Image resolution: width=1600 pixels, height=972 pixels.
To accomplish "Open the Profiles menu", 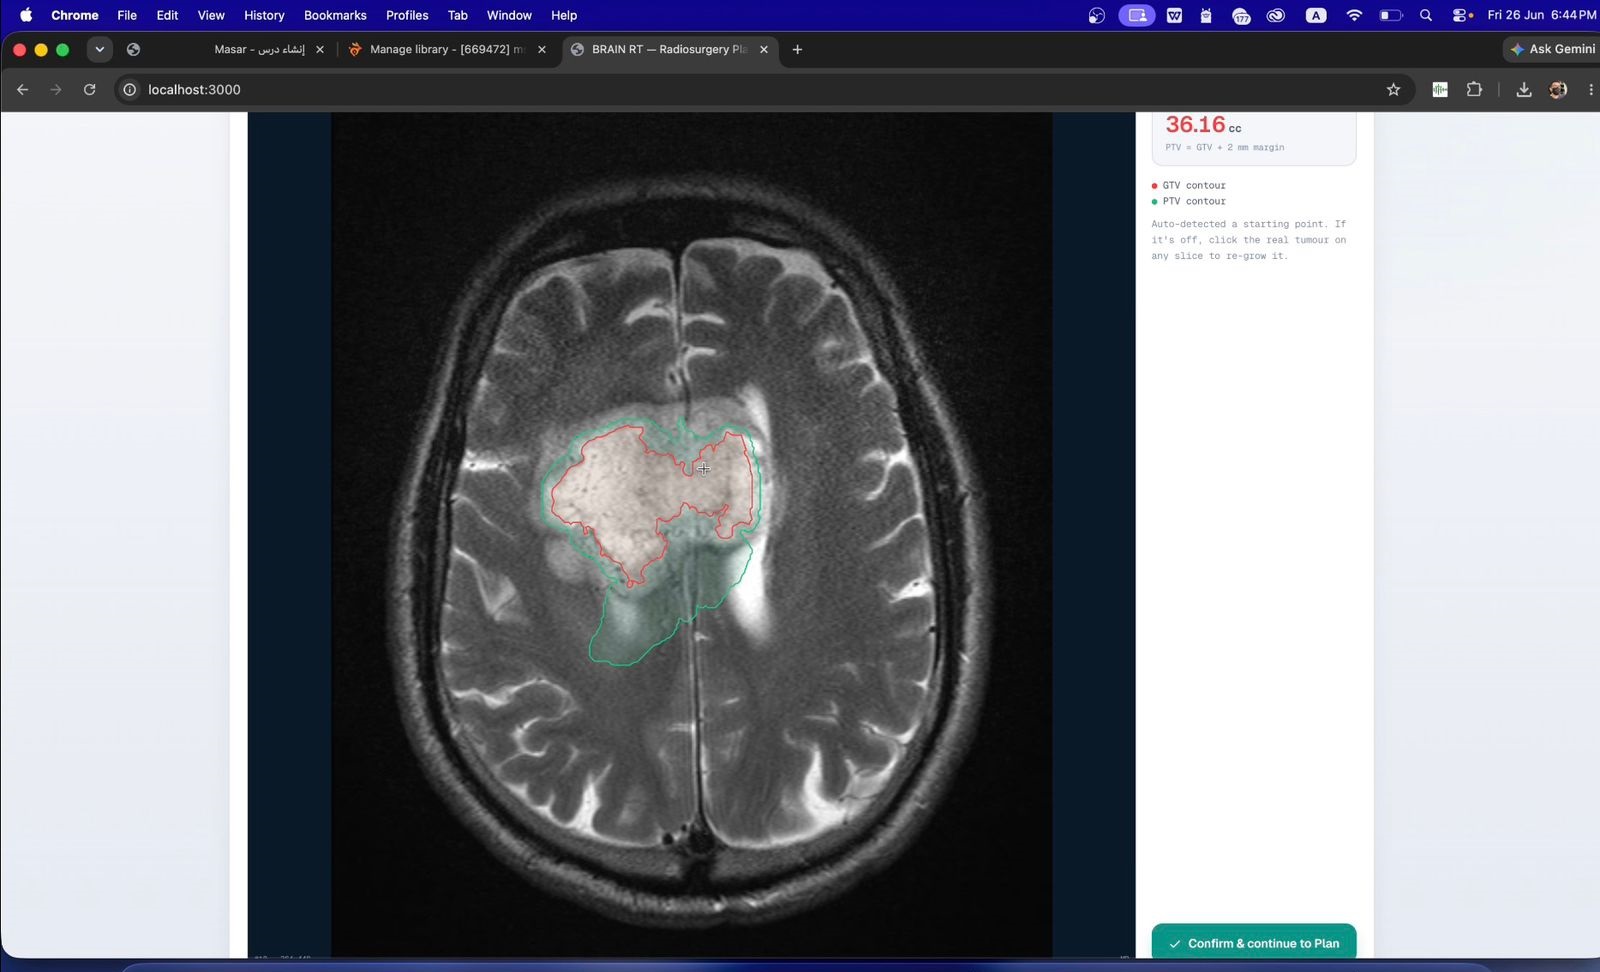I will point(407,15).
